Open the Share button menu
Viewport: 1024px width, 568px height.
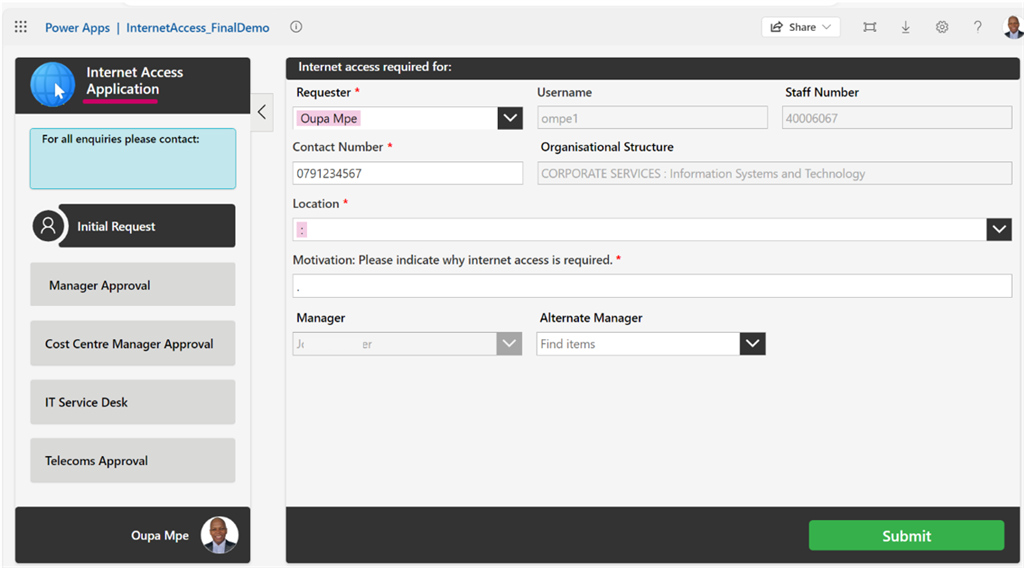801,27
